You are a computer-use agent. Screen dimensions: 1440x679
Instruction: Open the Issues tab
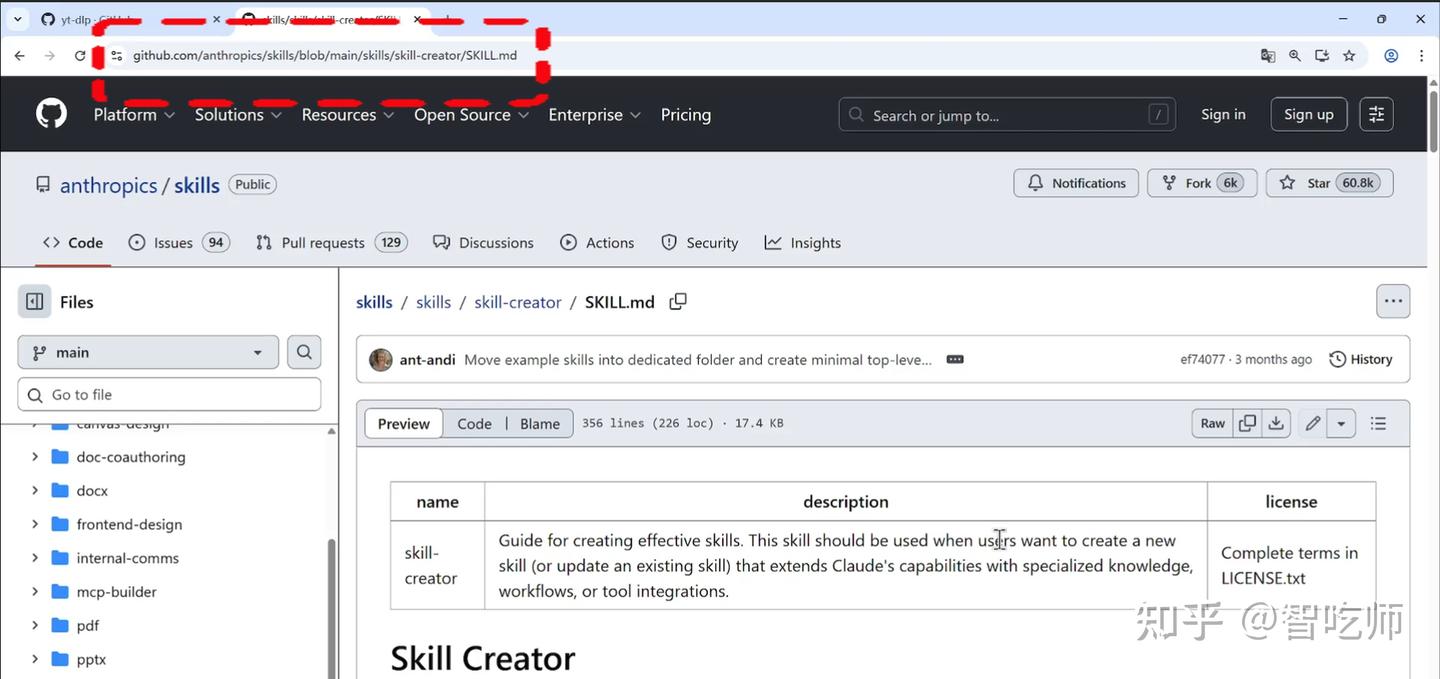point(178,243)
